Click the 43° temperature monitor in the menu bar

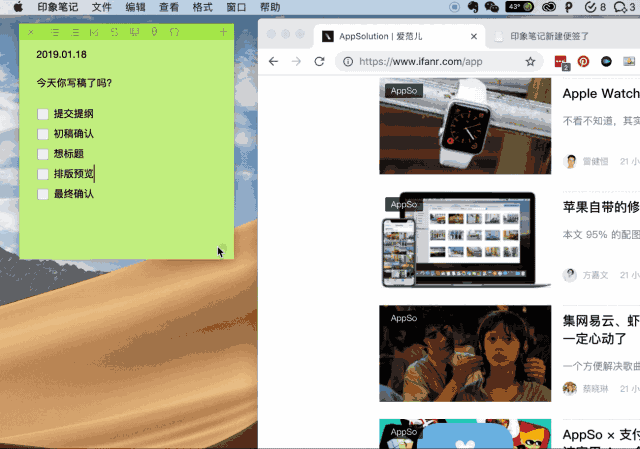[520, 7]
